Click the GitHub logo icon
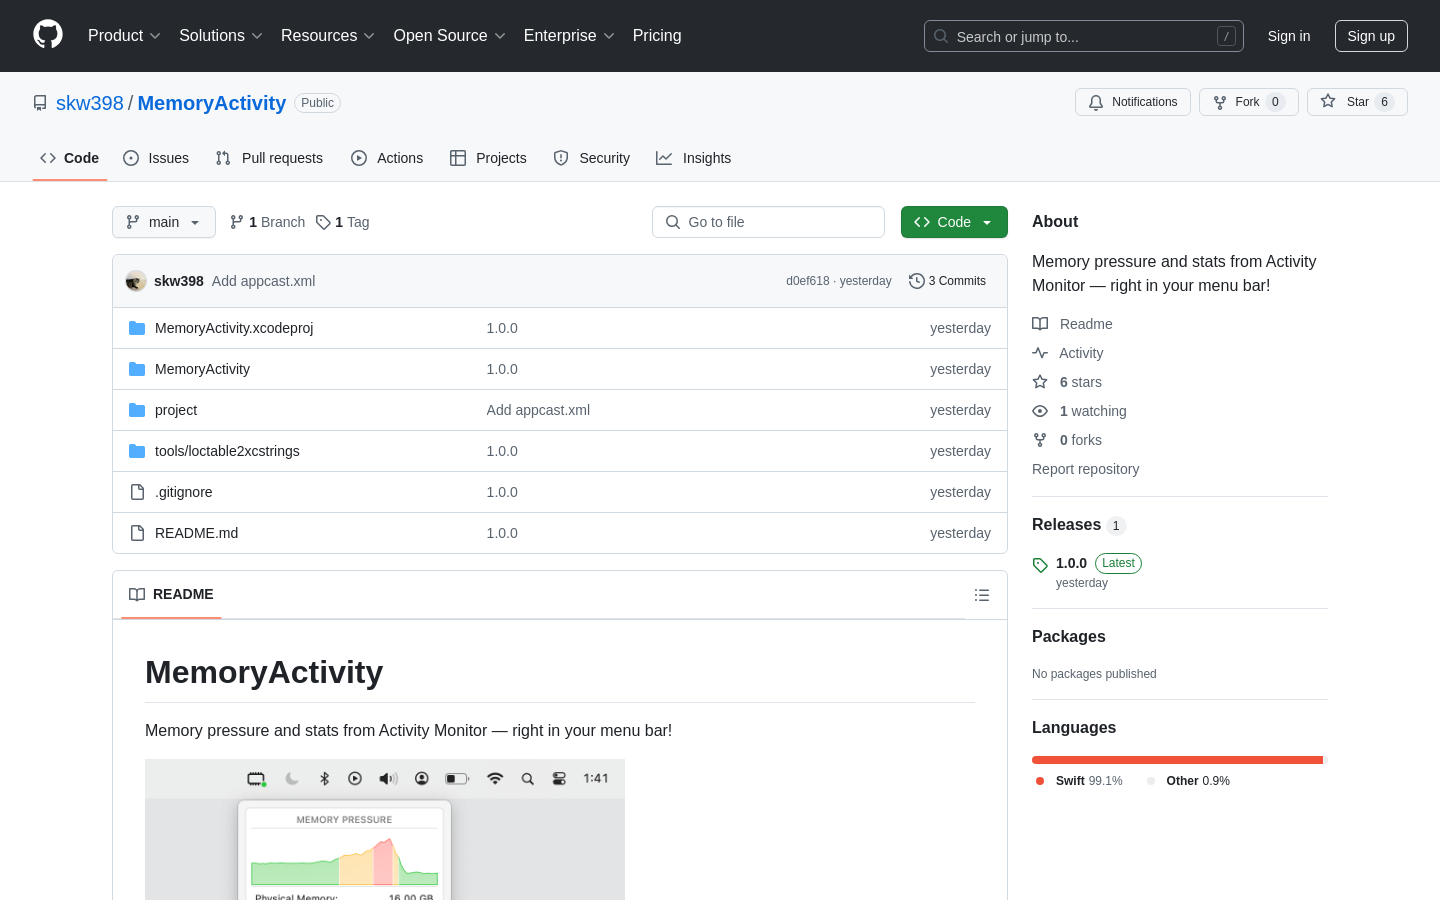Viewport: 1440px width, 900px height. tap(48, 35)
